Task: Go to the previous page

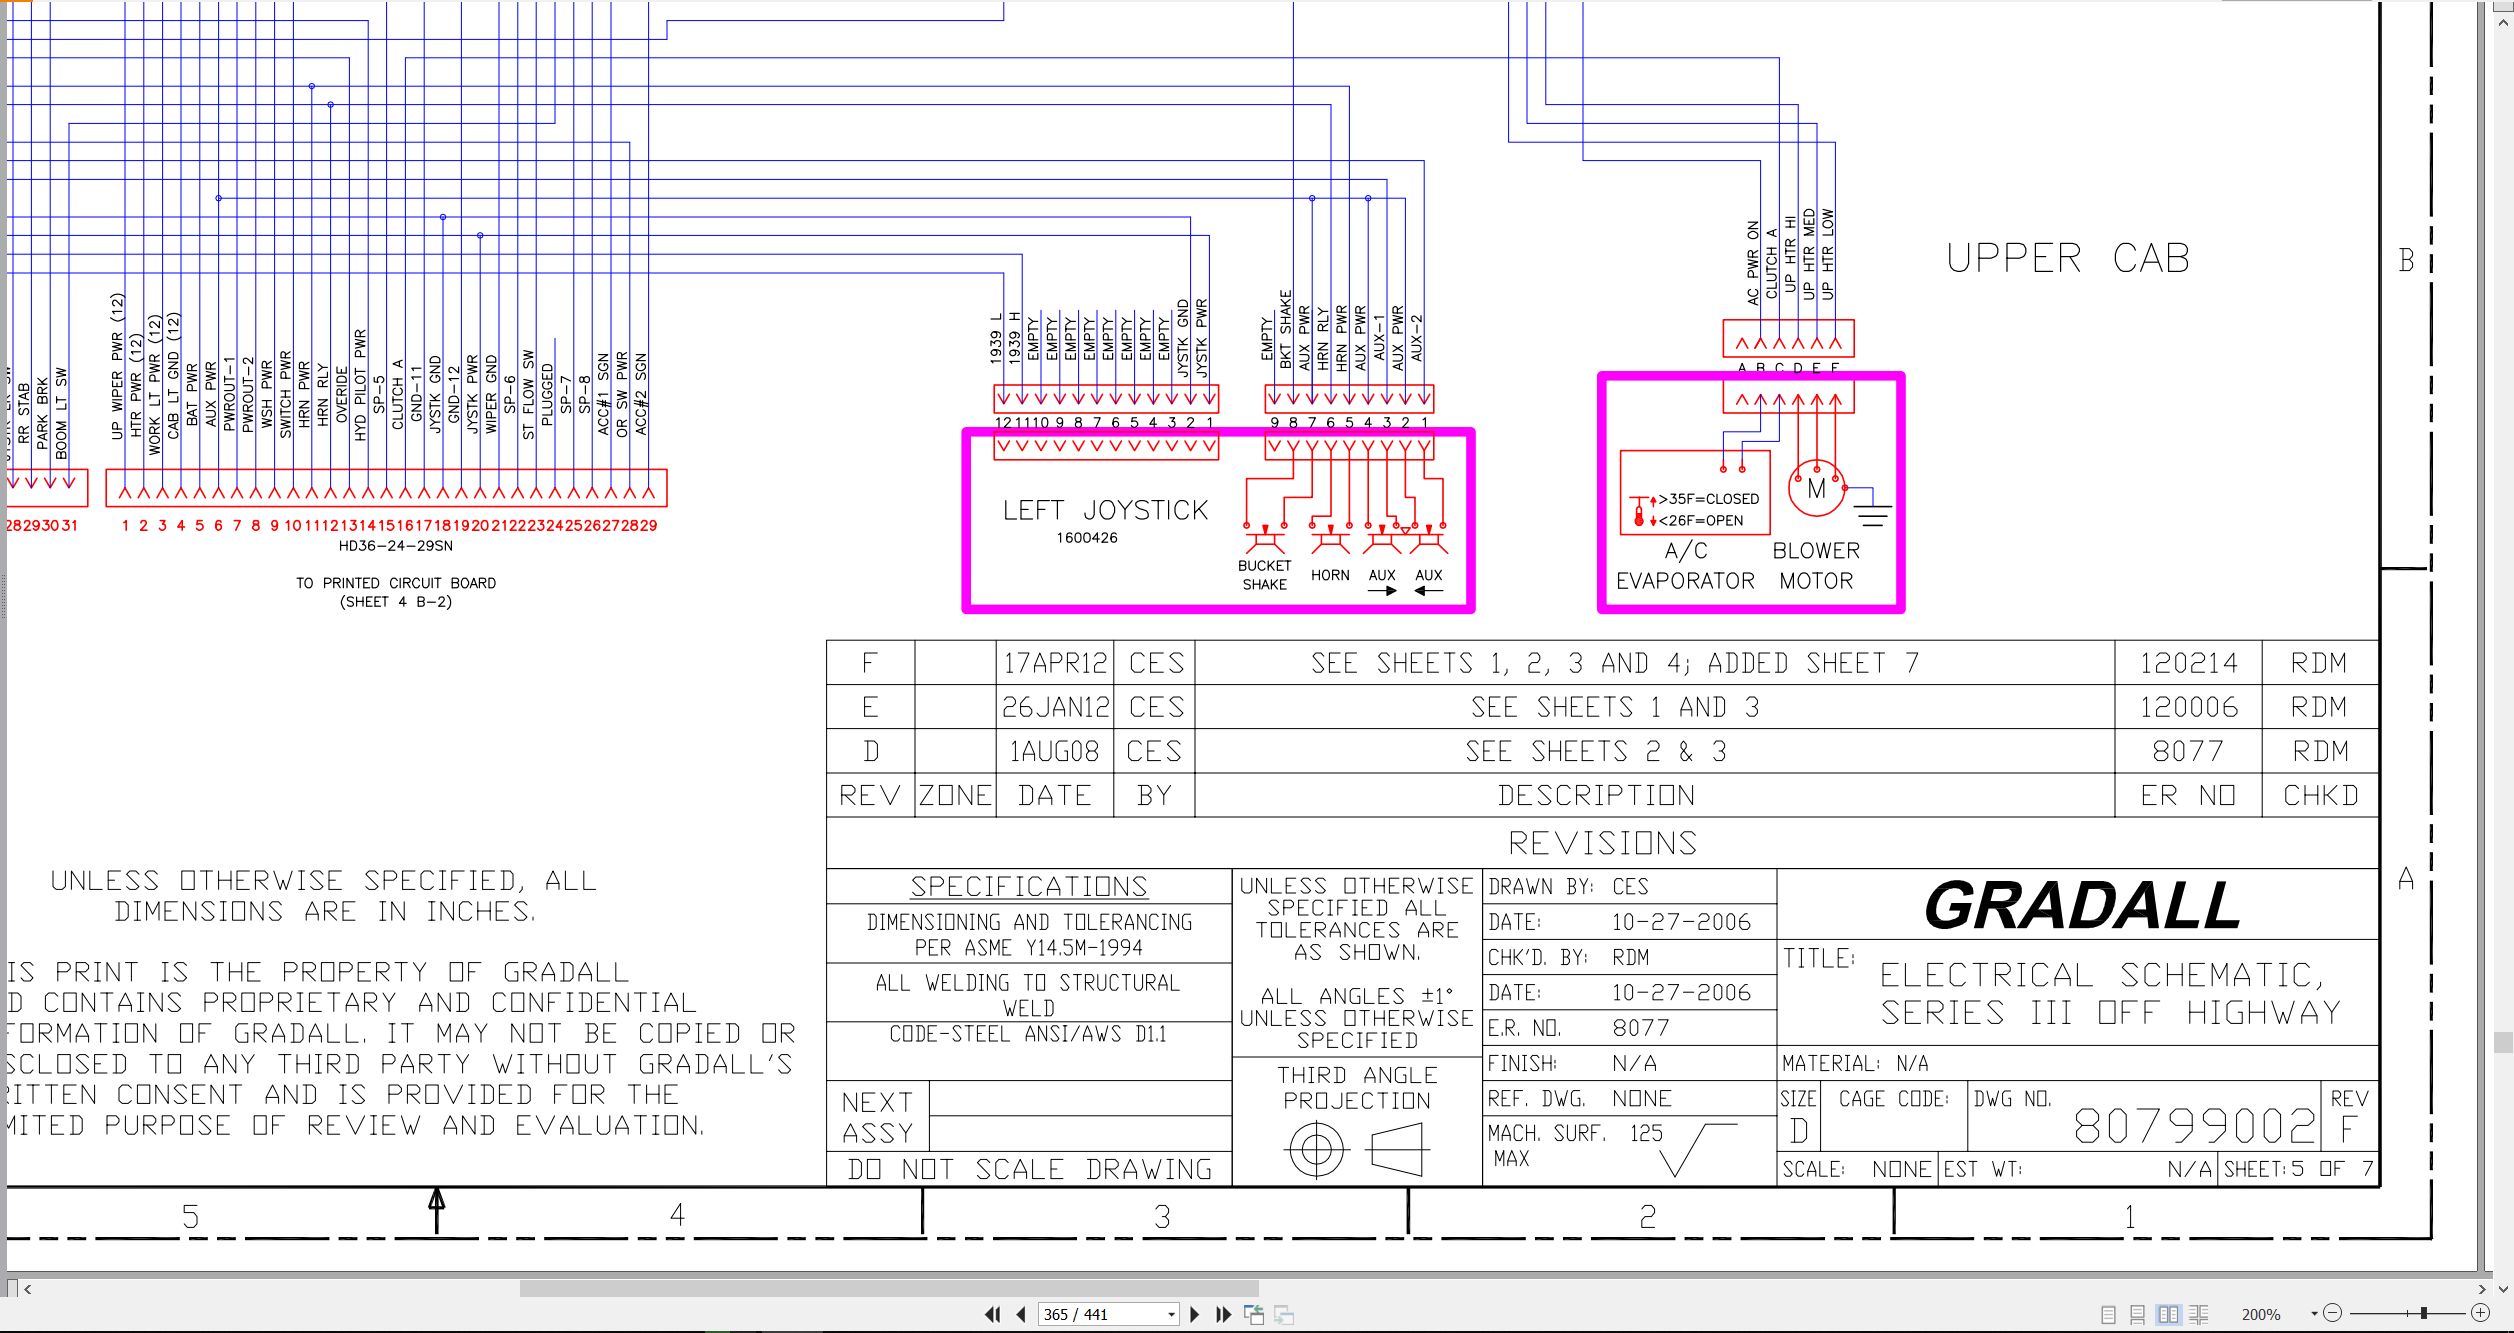Action: coord(1020,1314)
